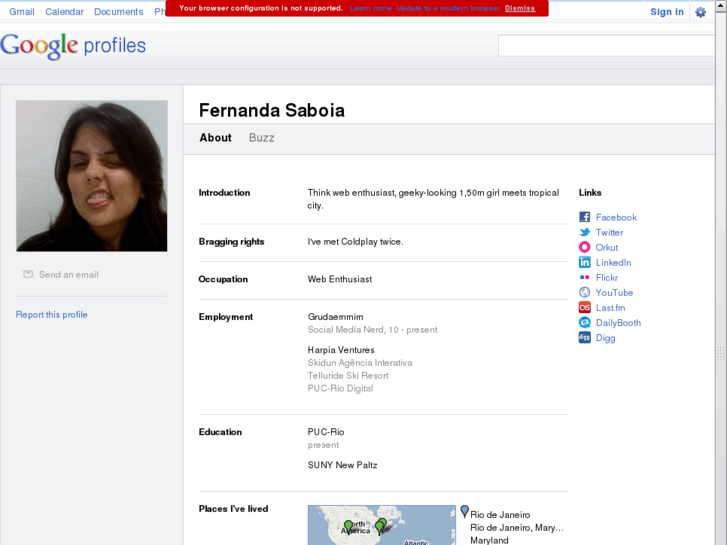Open the Last.fm link

[611, 308]
